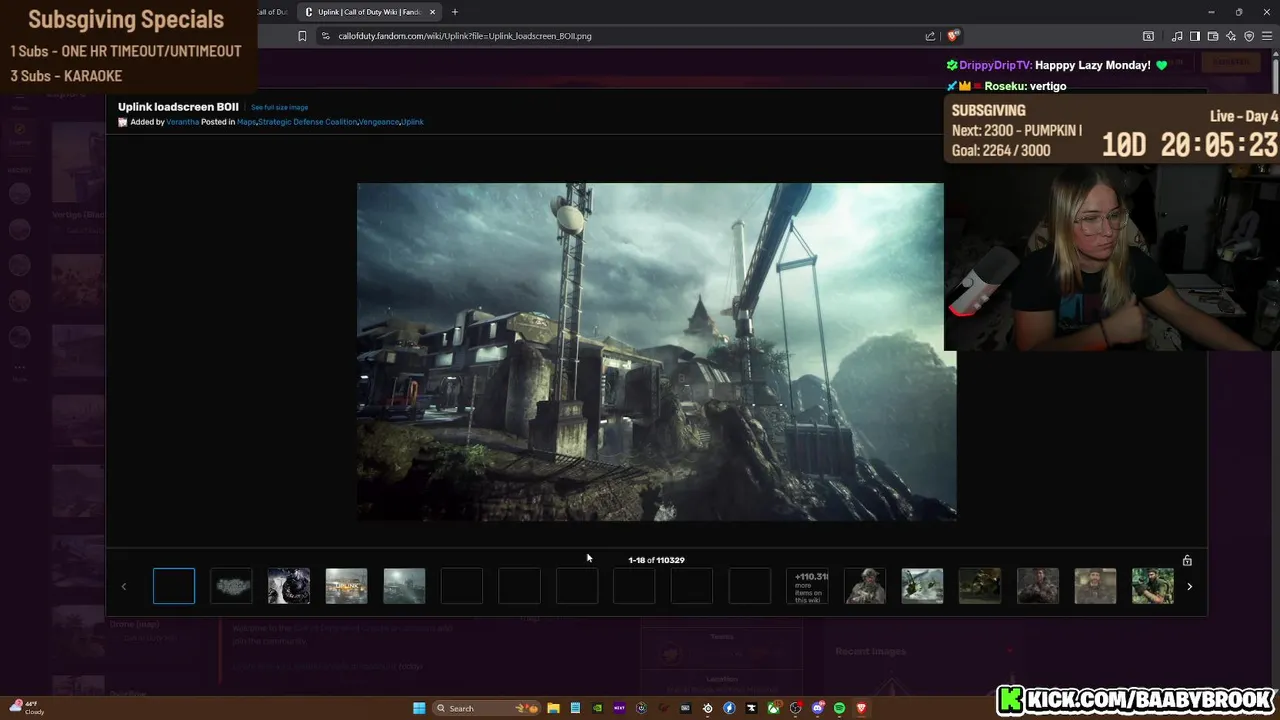Viewport: 1280px width, 720px height.
Task: Open the Xbox app from taskbar
Action: point(773,708)
